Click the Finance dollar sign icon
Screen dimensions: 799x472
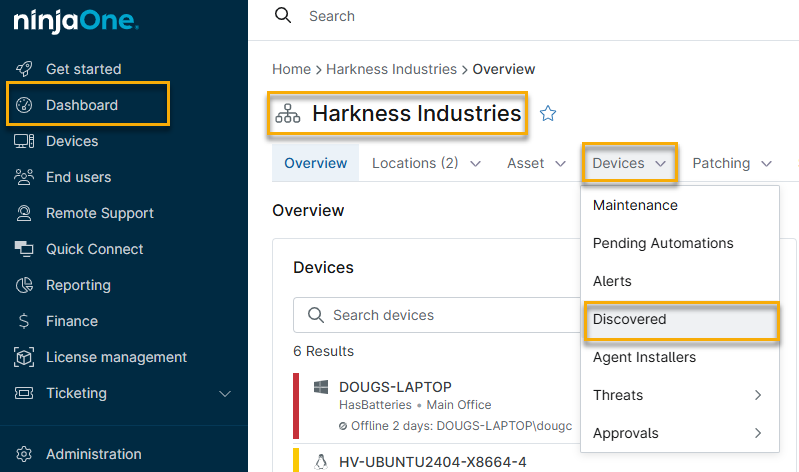[x=25, y=321]
